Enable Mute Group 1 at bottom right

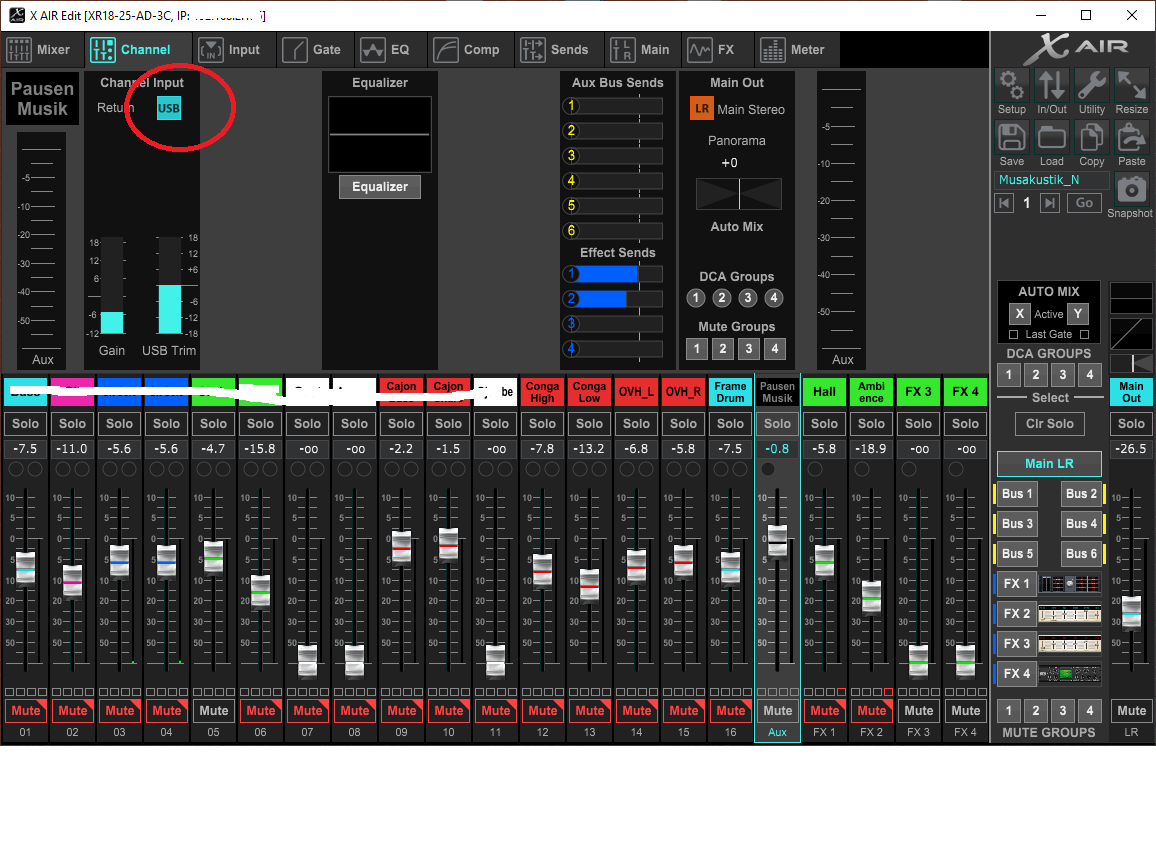(1009, 711)
